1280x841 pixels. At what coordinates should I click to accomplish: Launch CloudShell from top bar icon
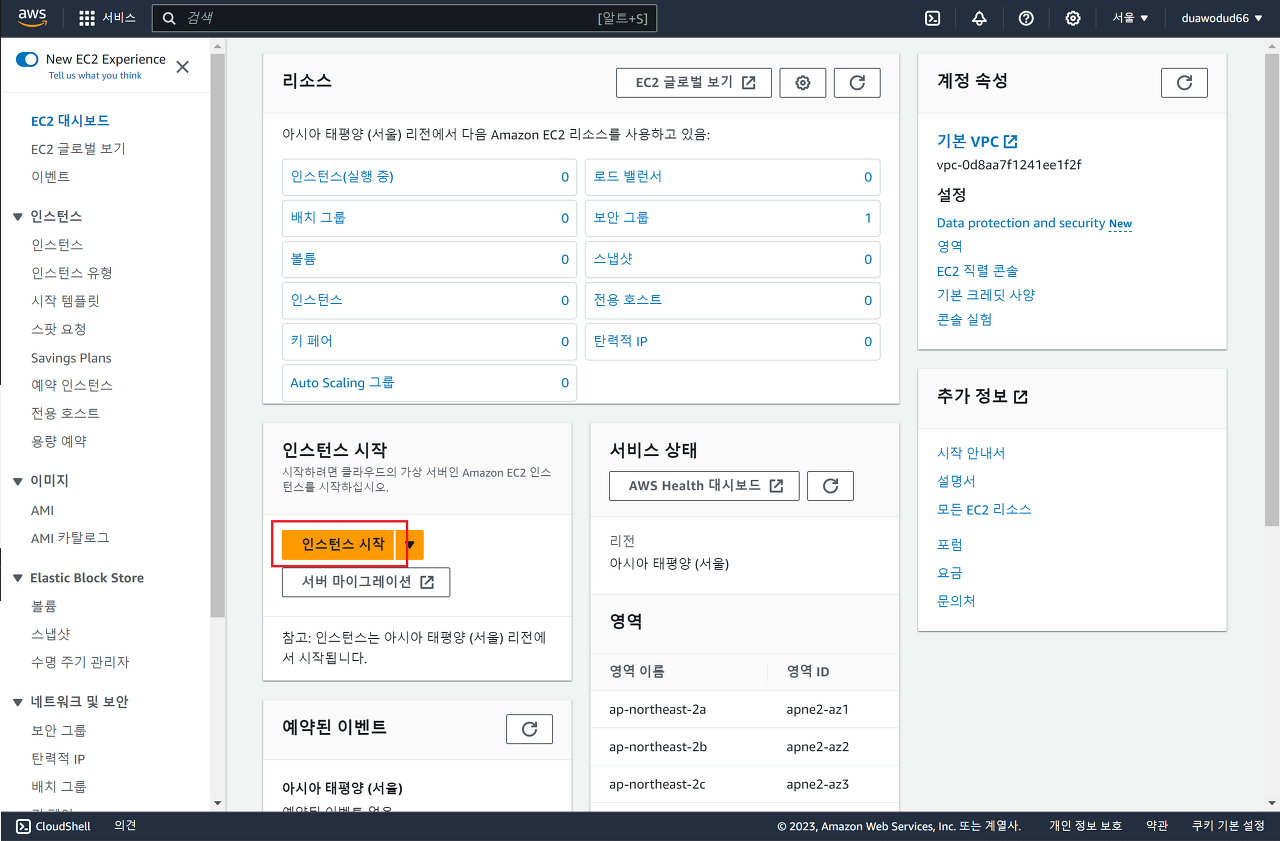[931, 18]
